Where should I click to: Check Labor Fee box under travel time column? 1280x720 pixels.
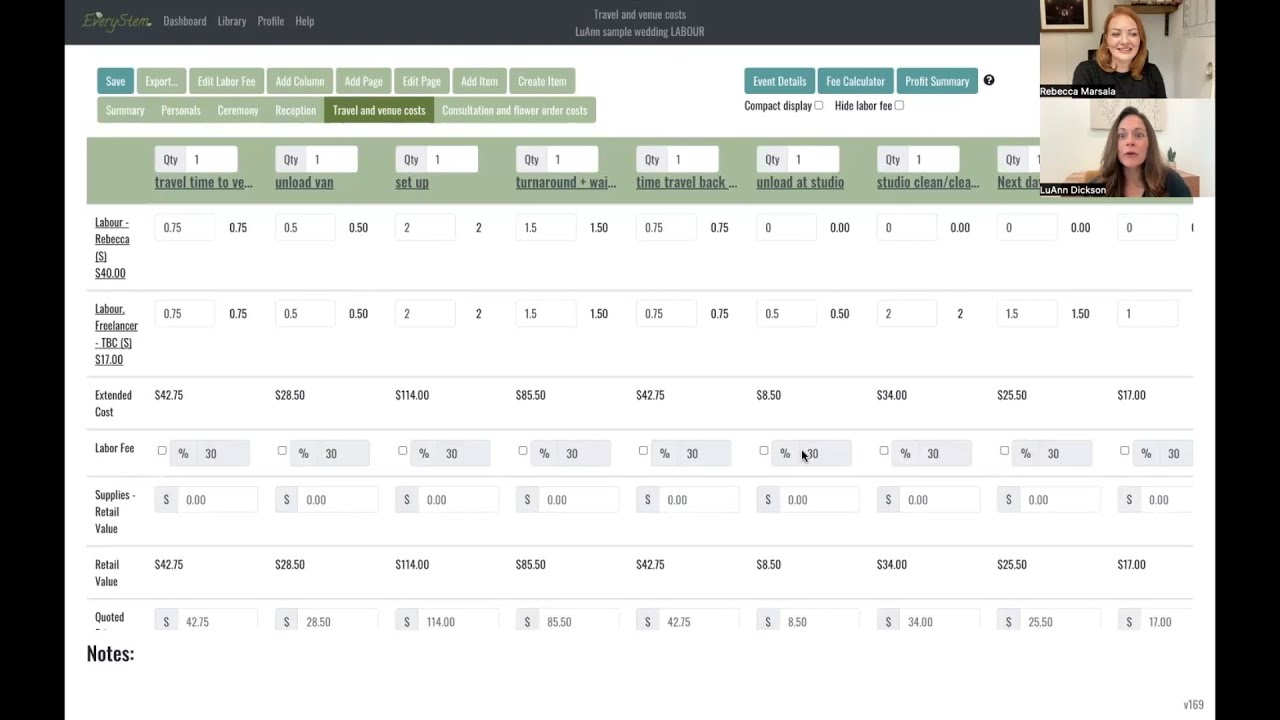click(162, 450)
